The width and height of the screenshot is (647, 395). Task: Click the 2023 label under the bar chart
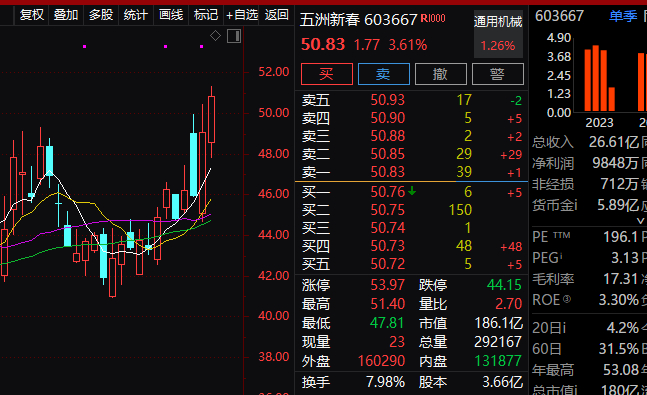coord(599,123)
